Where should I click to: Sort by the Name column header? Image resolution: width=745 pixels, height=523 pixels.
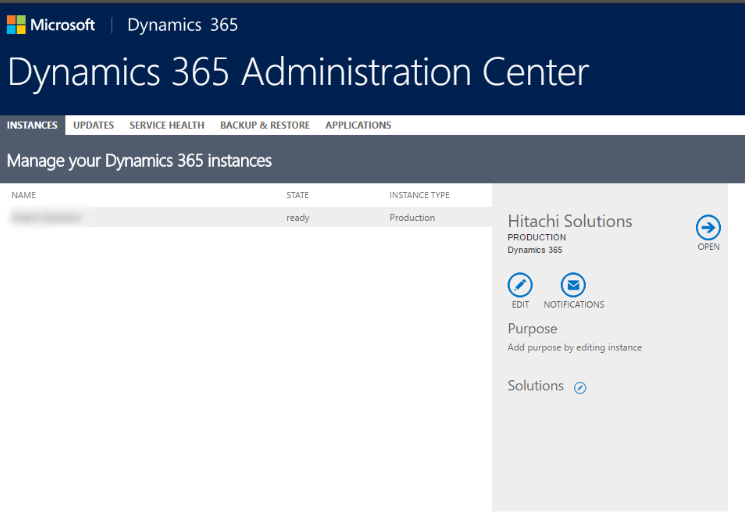(x=24, y=195)
